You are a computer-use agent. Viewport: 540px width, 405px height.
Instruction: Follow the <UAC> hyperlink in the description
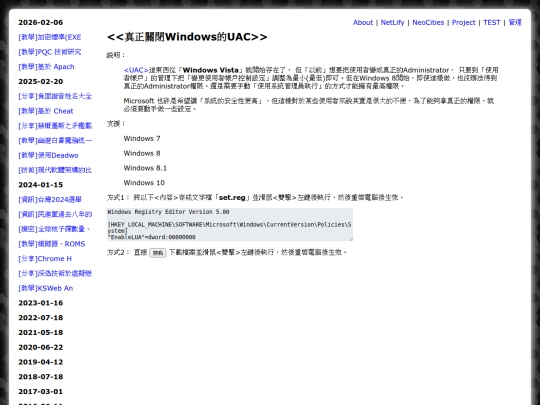pyautogui.click(x=136, y=70)
